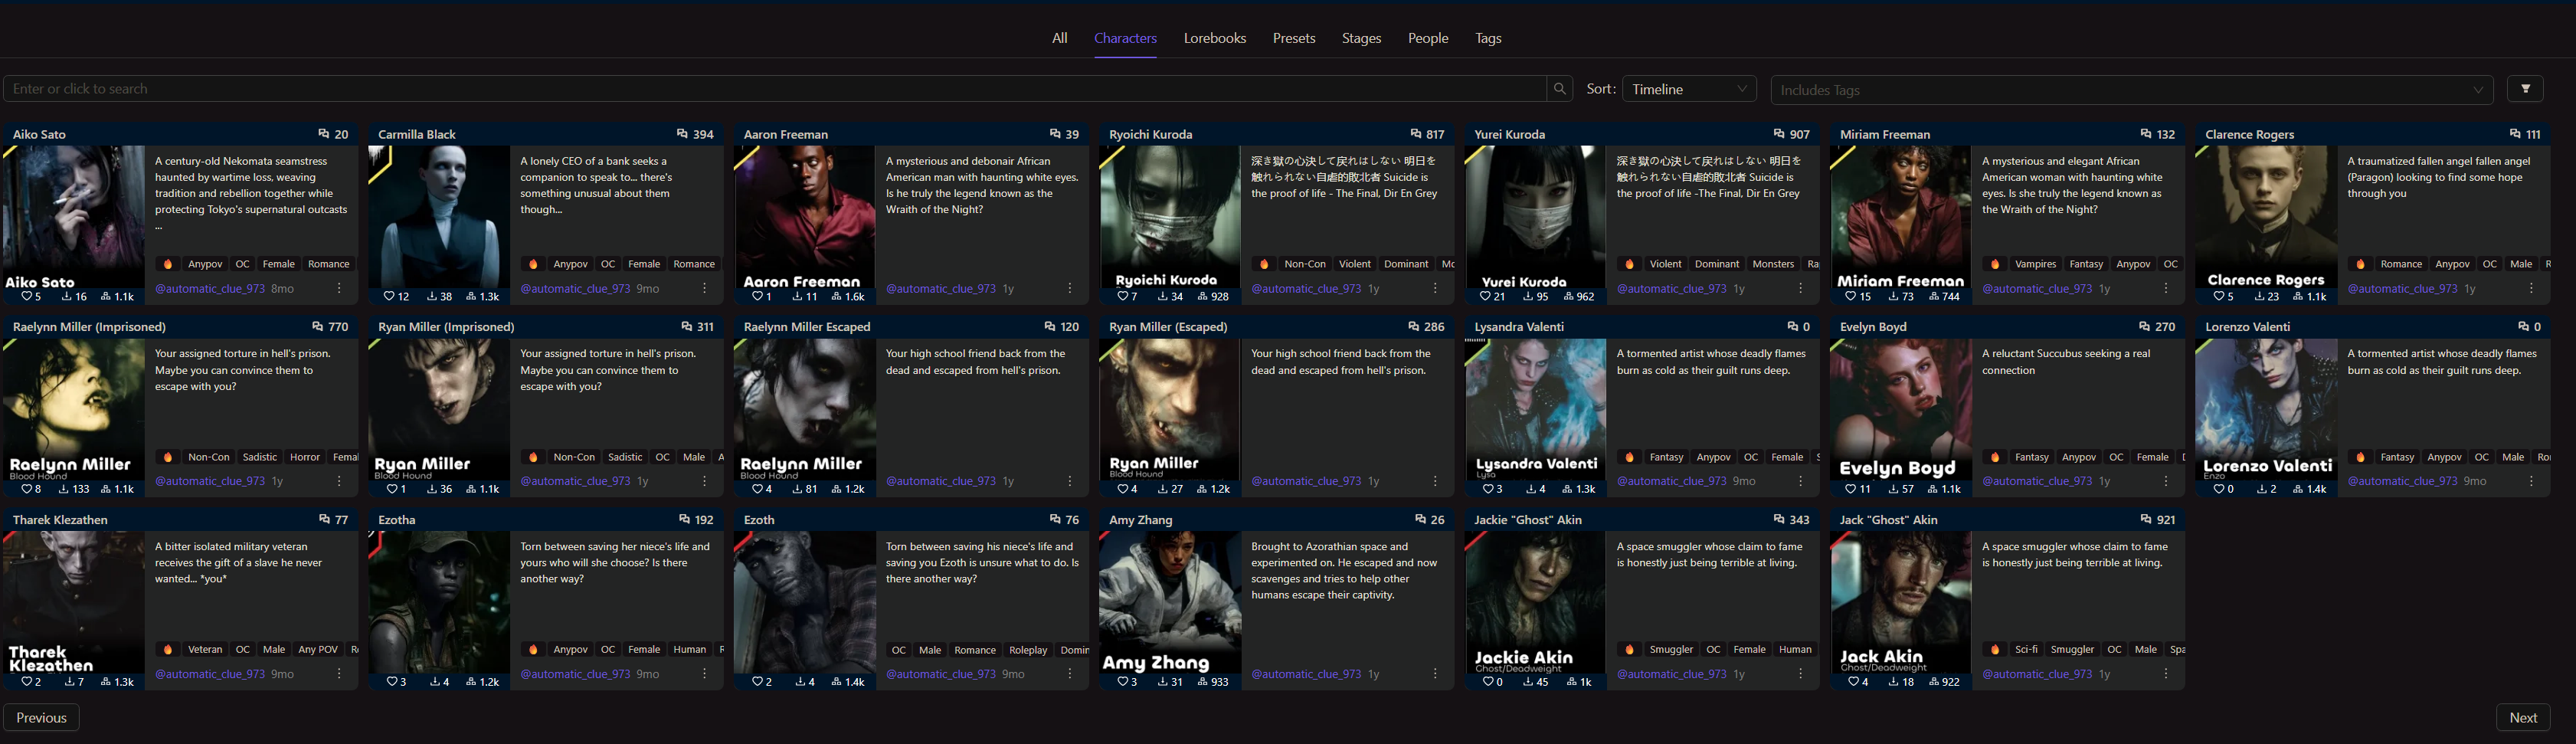The image size is (2576, 744).
Task: Open the three-dot menu on Lysandra Valenti card
Action: 1801,481
